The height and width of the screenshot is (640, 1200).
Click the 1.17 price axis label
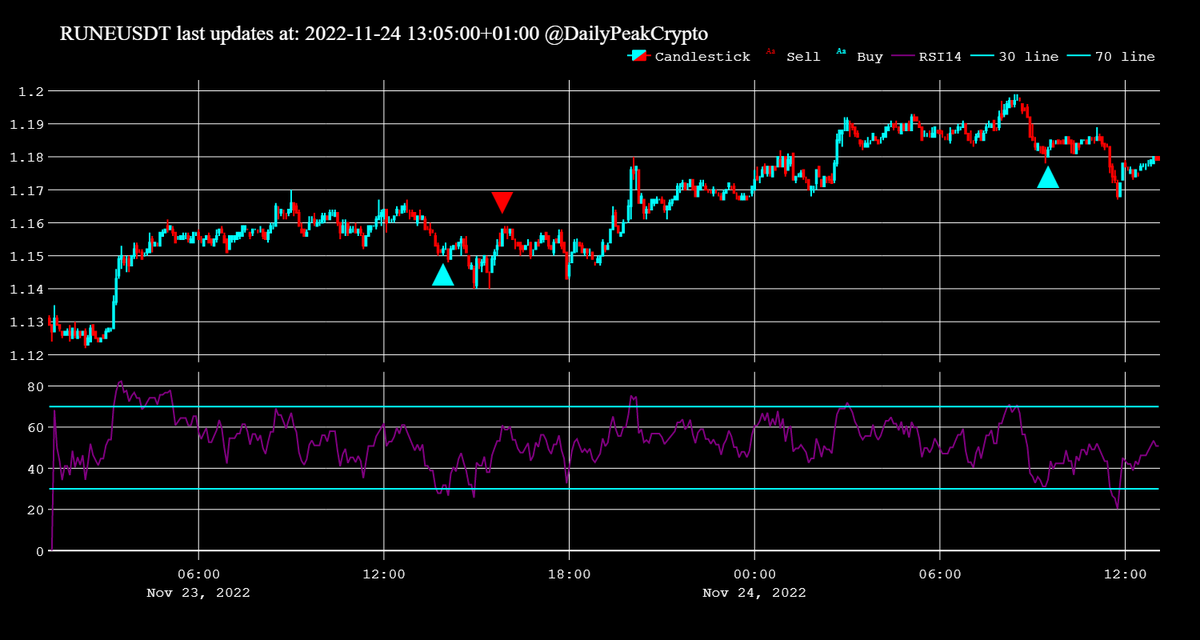[26, 190]
